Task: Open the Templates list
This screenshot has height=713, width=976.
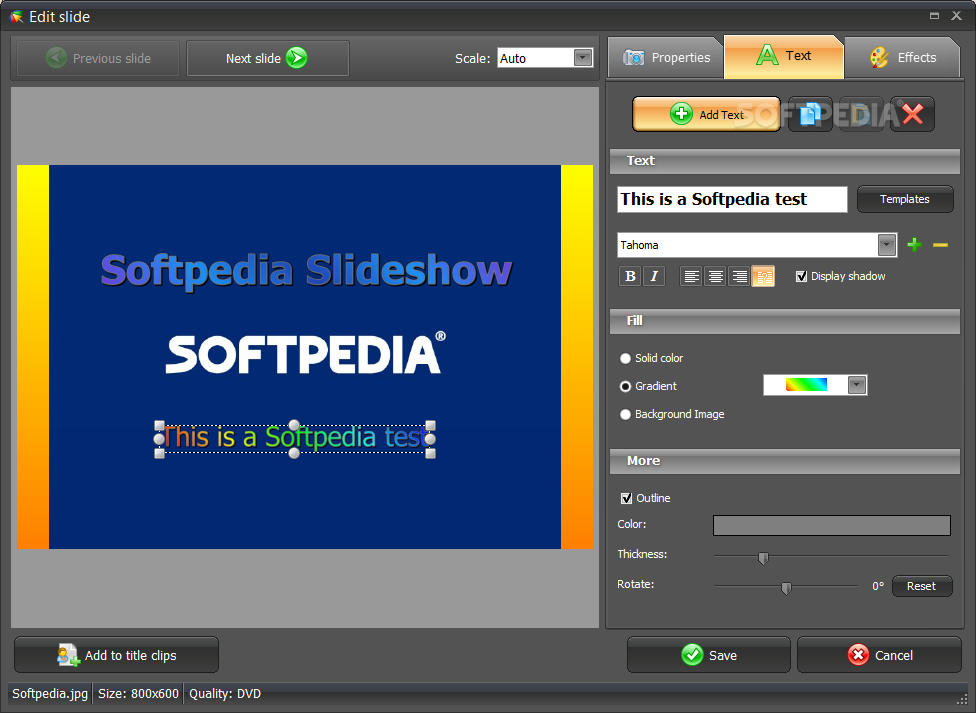Action: [904, 199]
